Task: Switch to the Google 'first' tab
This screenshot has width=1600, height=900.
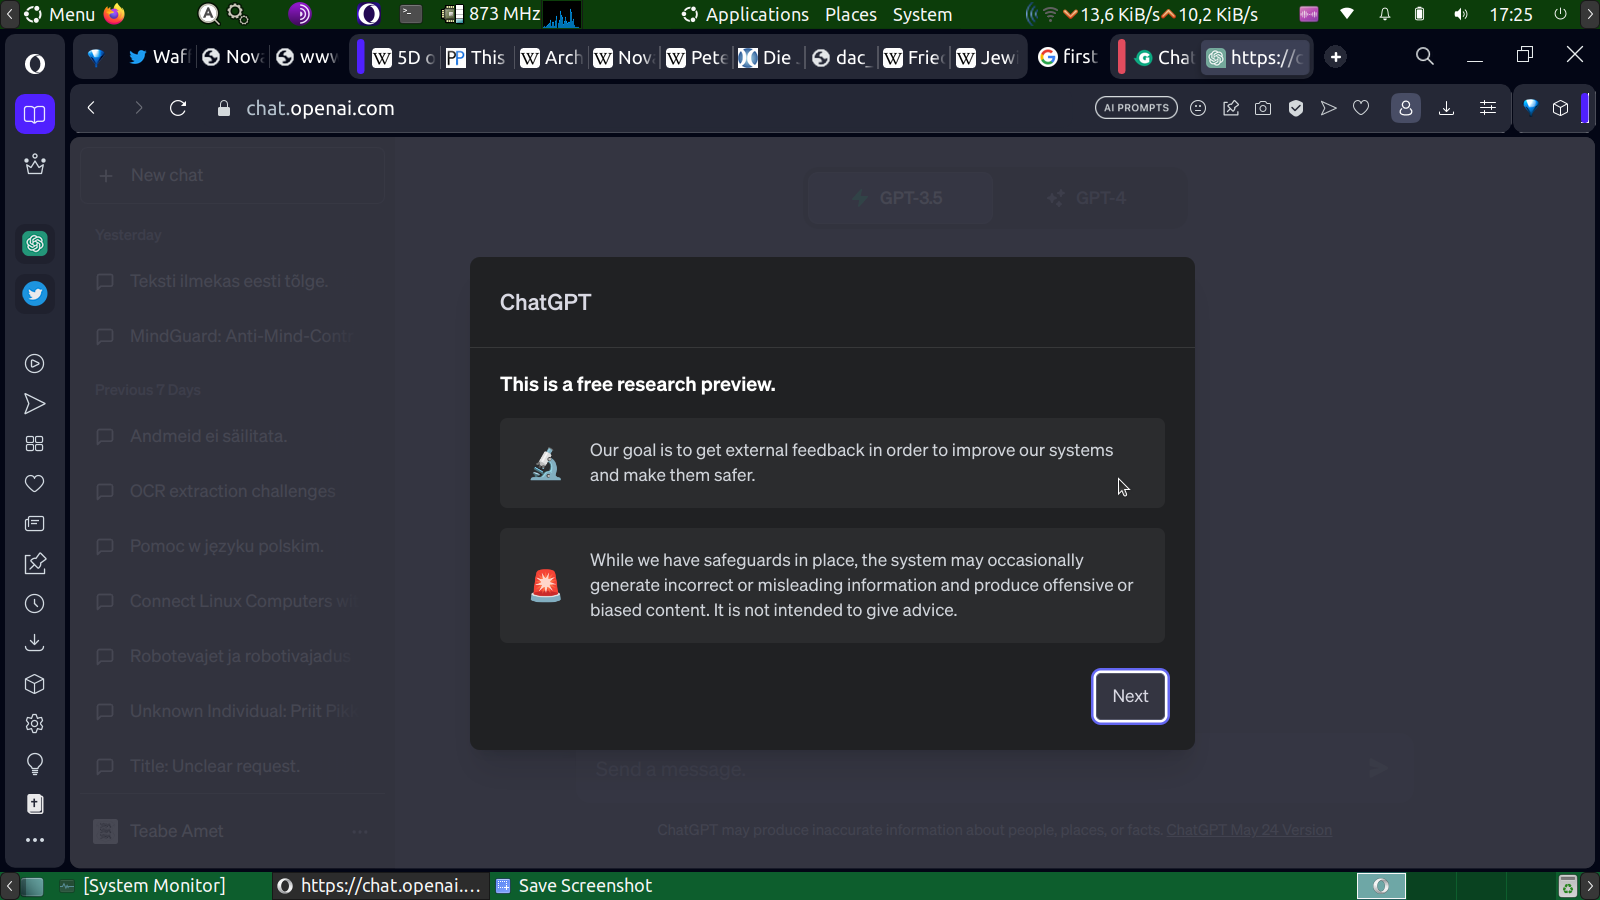Action: pos(1068,57)
